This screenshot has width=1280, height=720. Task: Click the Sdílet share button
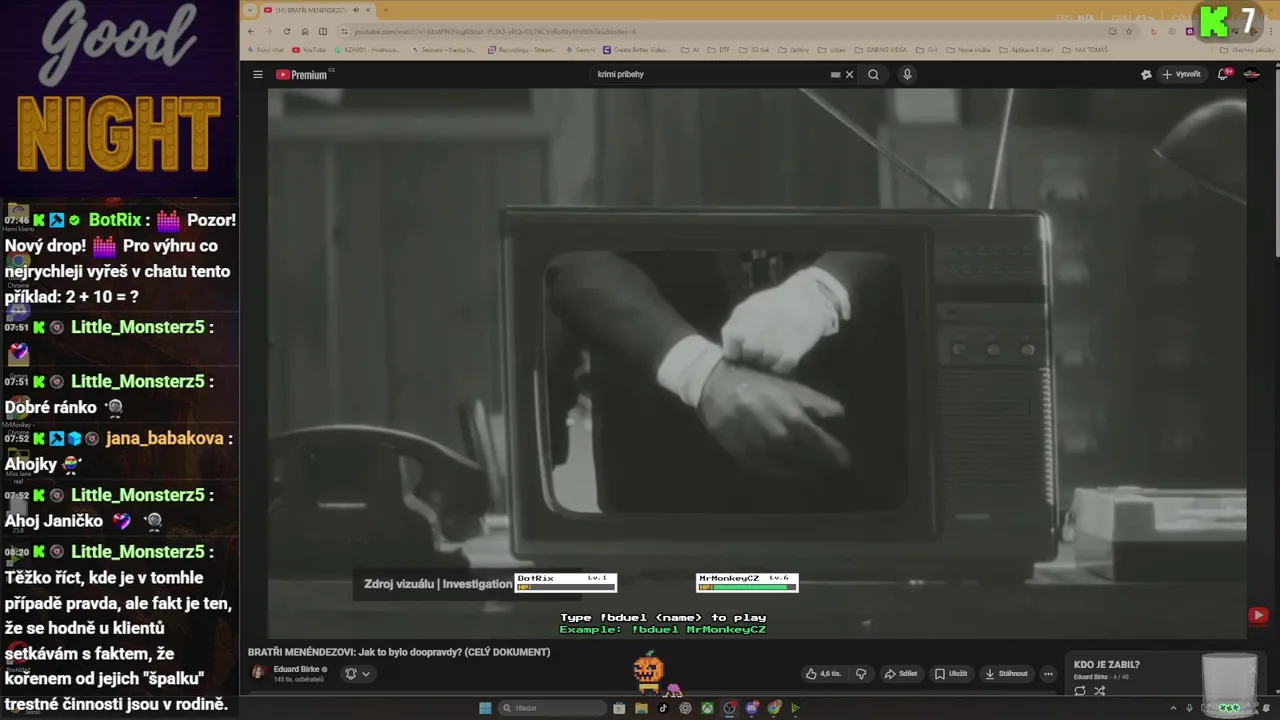click(901, 673)
